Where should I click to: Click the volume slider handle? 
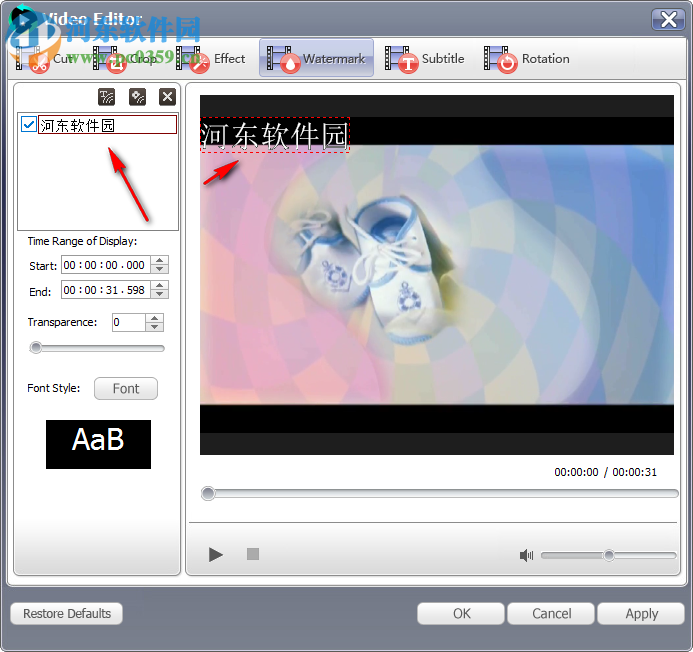(609, 555)
